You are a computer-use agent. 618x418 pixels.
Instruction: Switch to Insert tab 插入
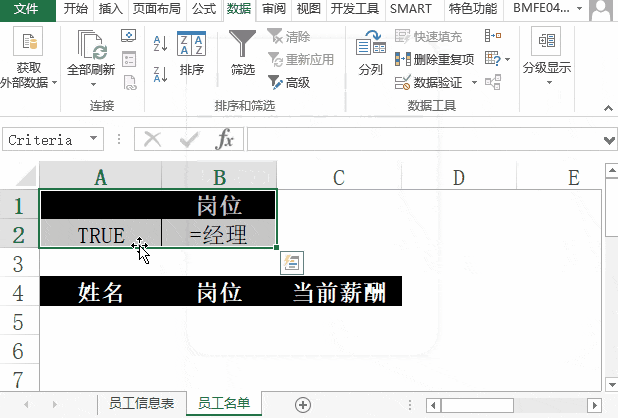point(110,8)
